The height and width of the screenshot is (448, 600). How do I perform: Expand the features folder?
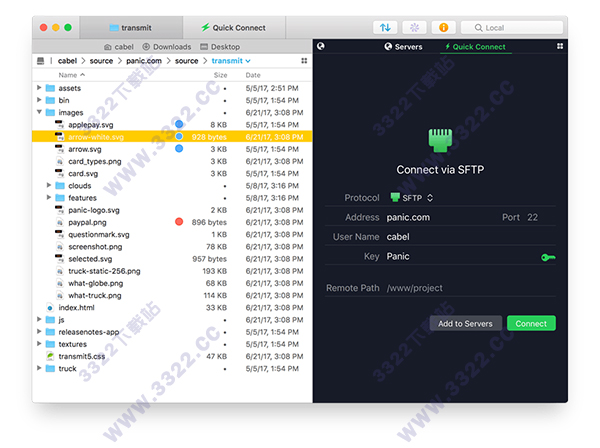pos(49,197)
